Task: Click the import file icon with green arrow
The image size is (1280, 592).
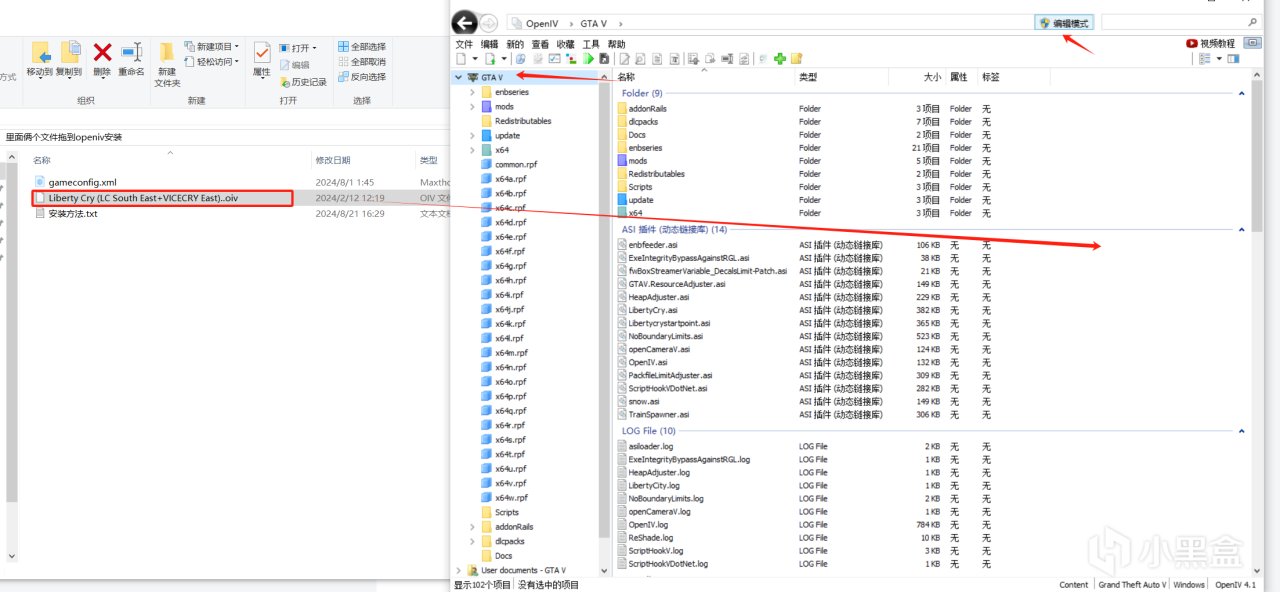Action: point(489,59)
